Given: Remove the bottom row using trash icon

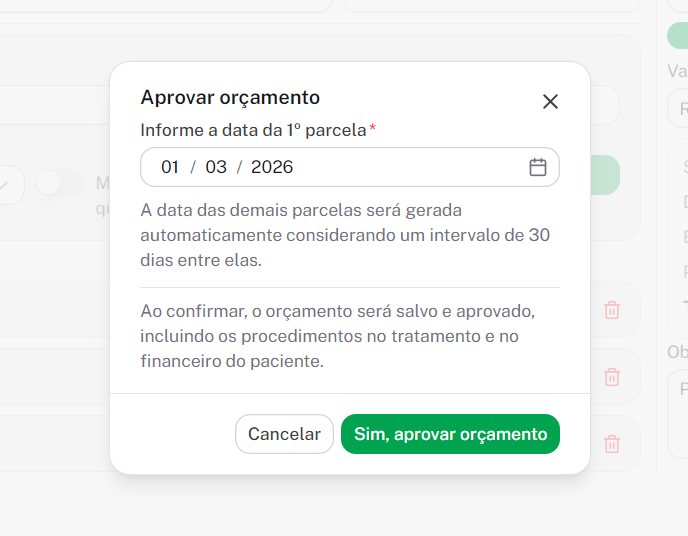Looking at the screenshot, I should click(x=612, y=444).
